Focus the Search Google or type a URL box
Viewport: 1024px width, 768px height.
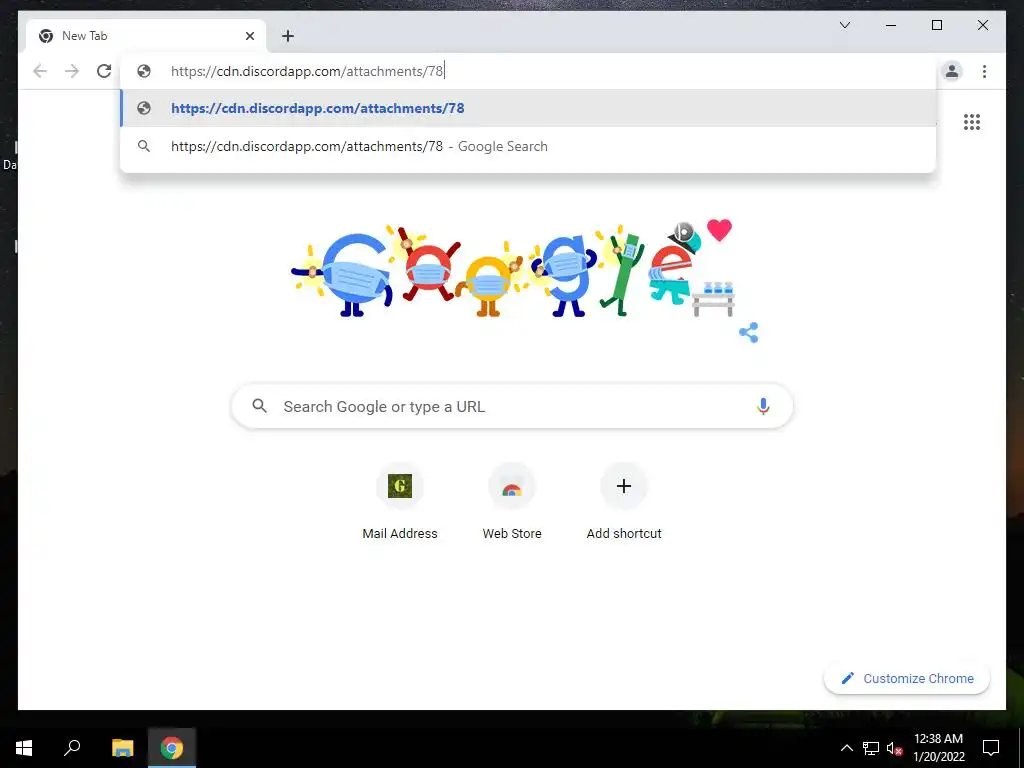tap(512, 406)
